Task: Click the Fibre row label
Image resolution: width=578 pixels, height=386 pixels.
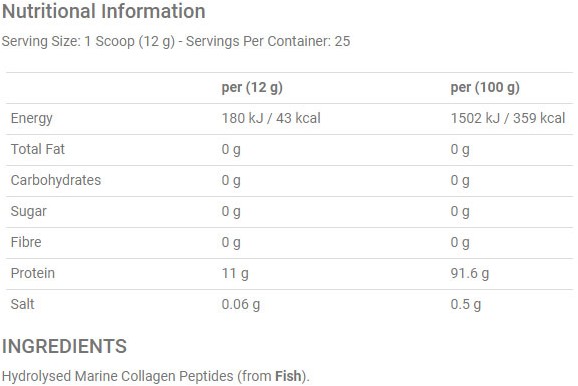Action: pos(26,242)
